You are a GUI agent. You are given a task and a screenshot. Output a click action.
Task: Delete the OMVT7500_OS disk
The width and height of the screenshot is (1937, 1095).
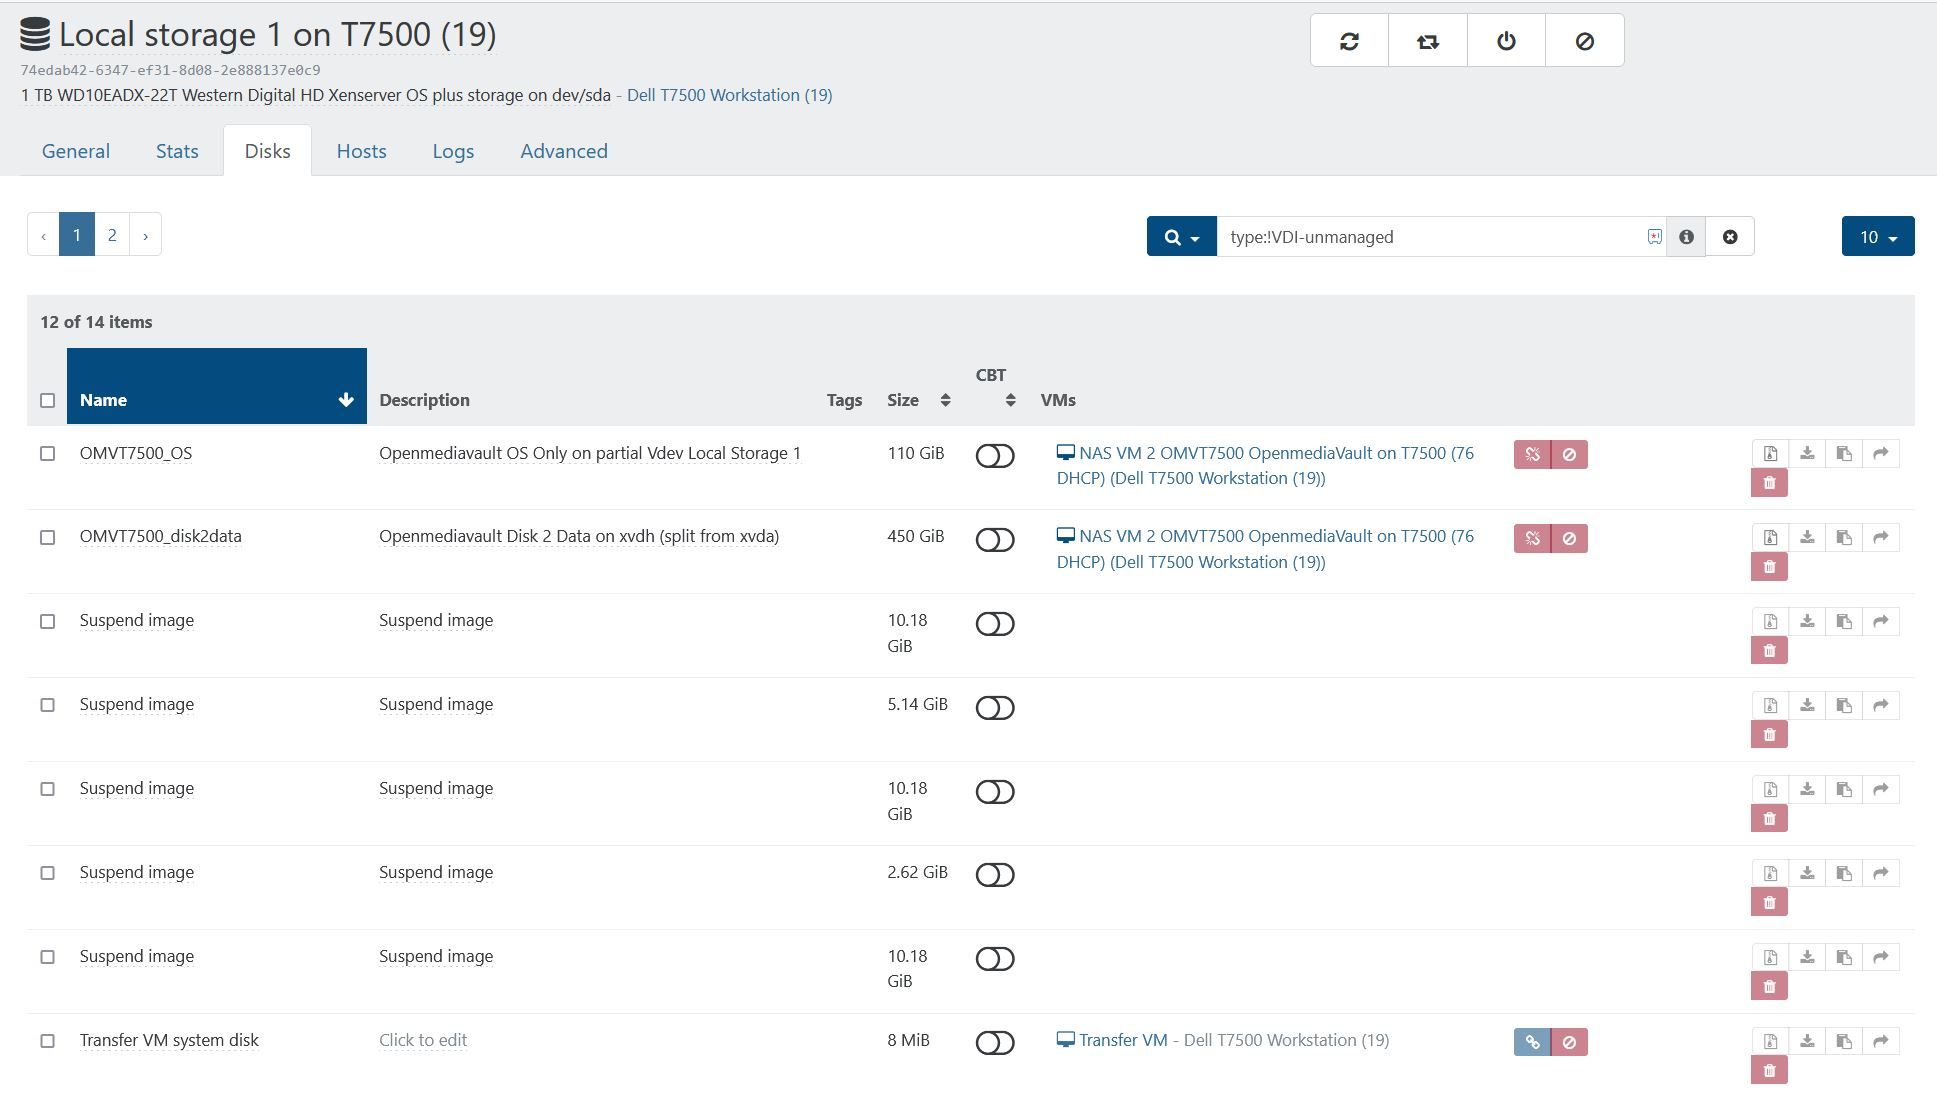point(1769,483)
